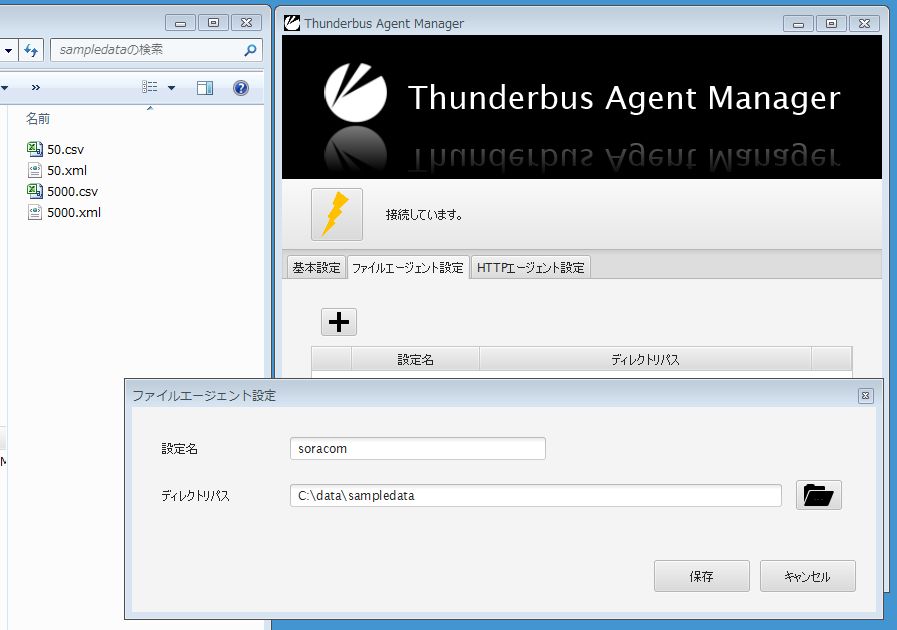Close the Explorer window

(x=247, y=23)
